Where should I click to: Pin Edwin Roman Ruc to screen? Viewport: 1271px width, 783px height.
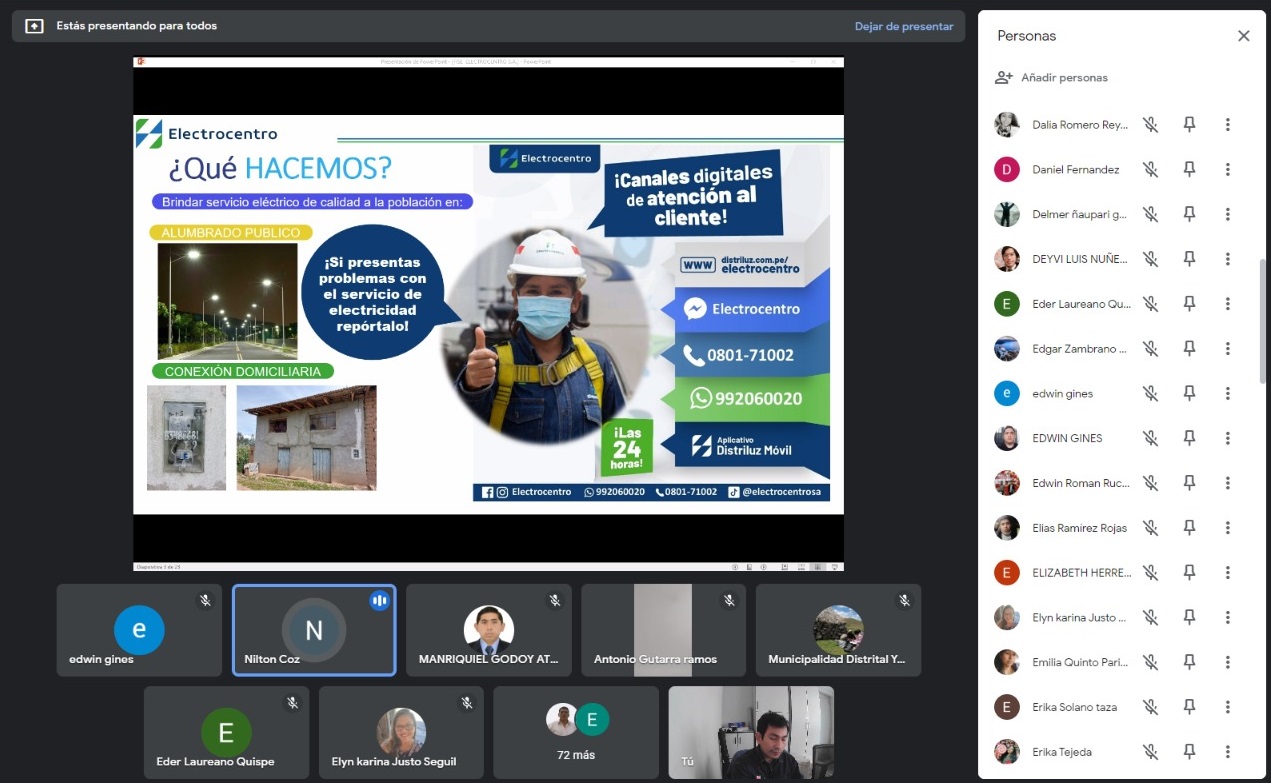pos(1189,483)
